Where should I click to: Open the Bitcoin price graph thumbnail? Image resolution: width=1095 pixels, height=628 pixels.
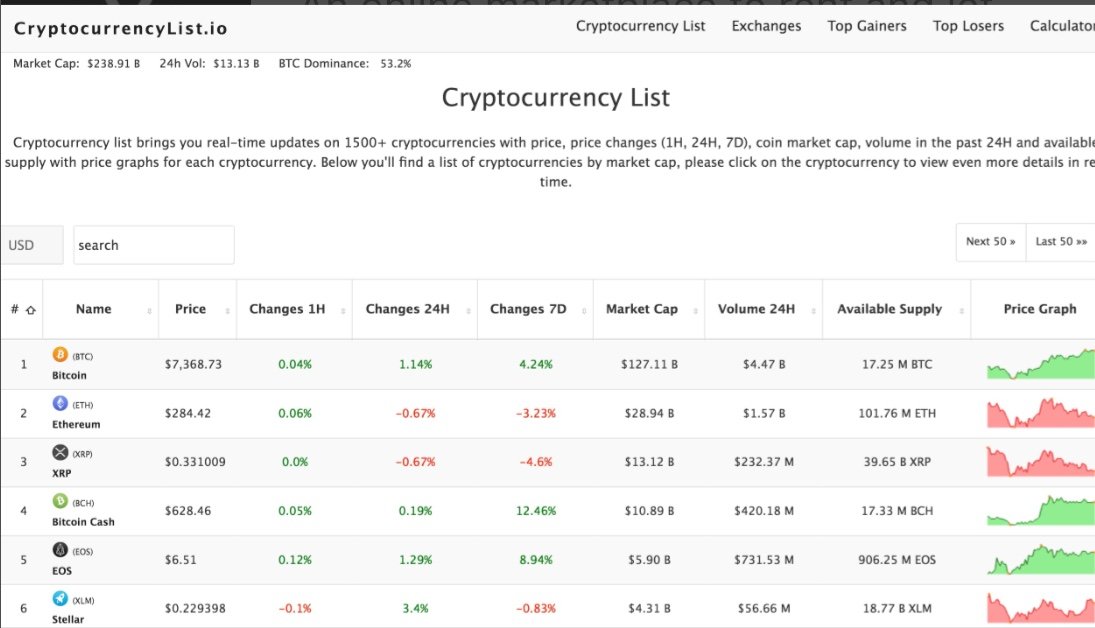[x=1040, y=364]
